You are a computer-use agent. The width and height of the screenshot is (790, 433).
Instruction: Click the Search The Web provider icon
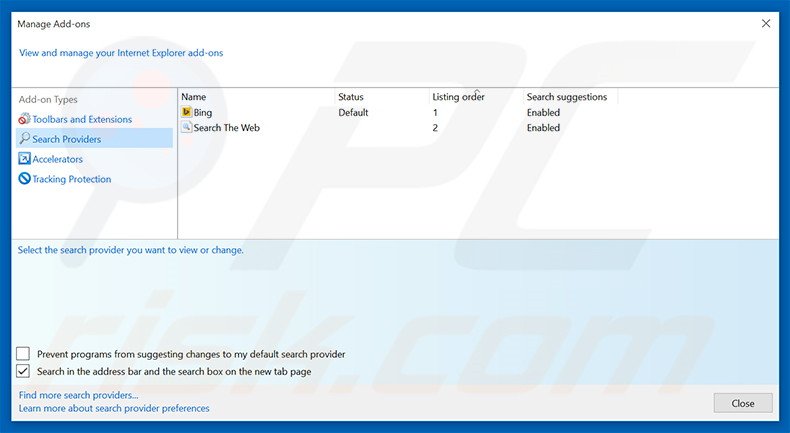(x=187, y=127)
